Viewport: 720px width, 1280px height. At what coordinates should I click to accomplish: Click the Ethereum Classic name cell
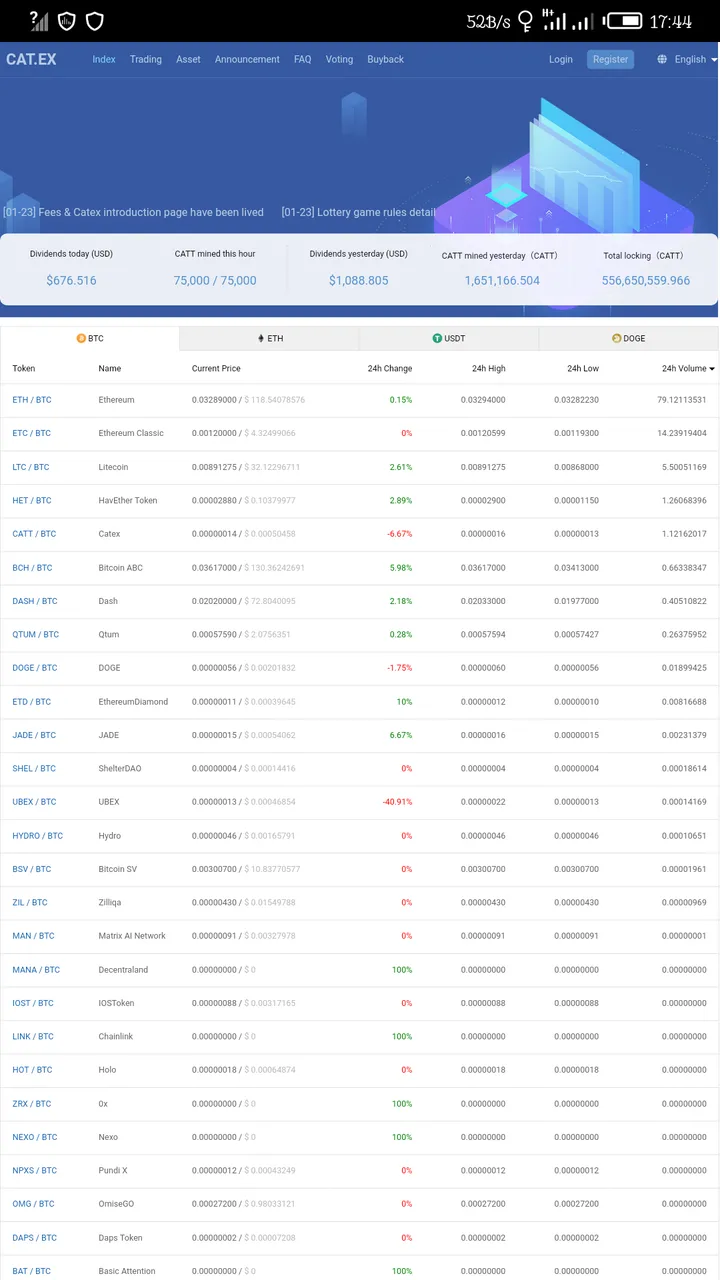point(131,433)
